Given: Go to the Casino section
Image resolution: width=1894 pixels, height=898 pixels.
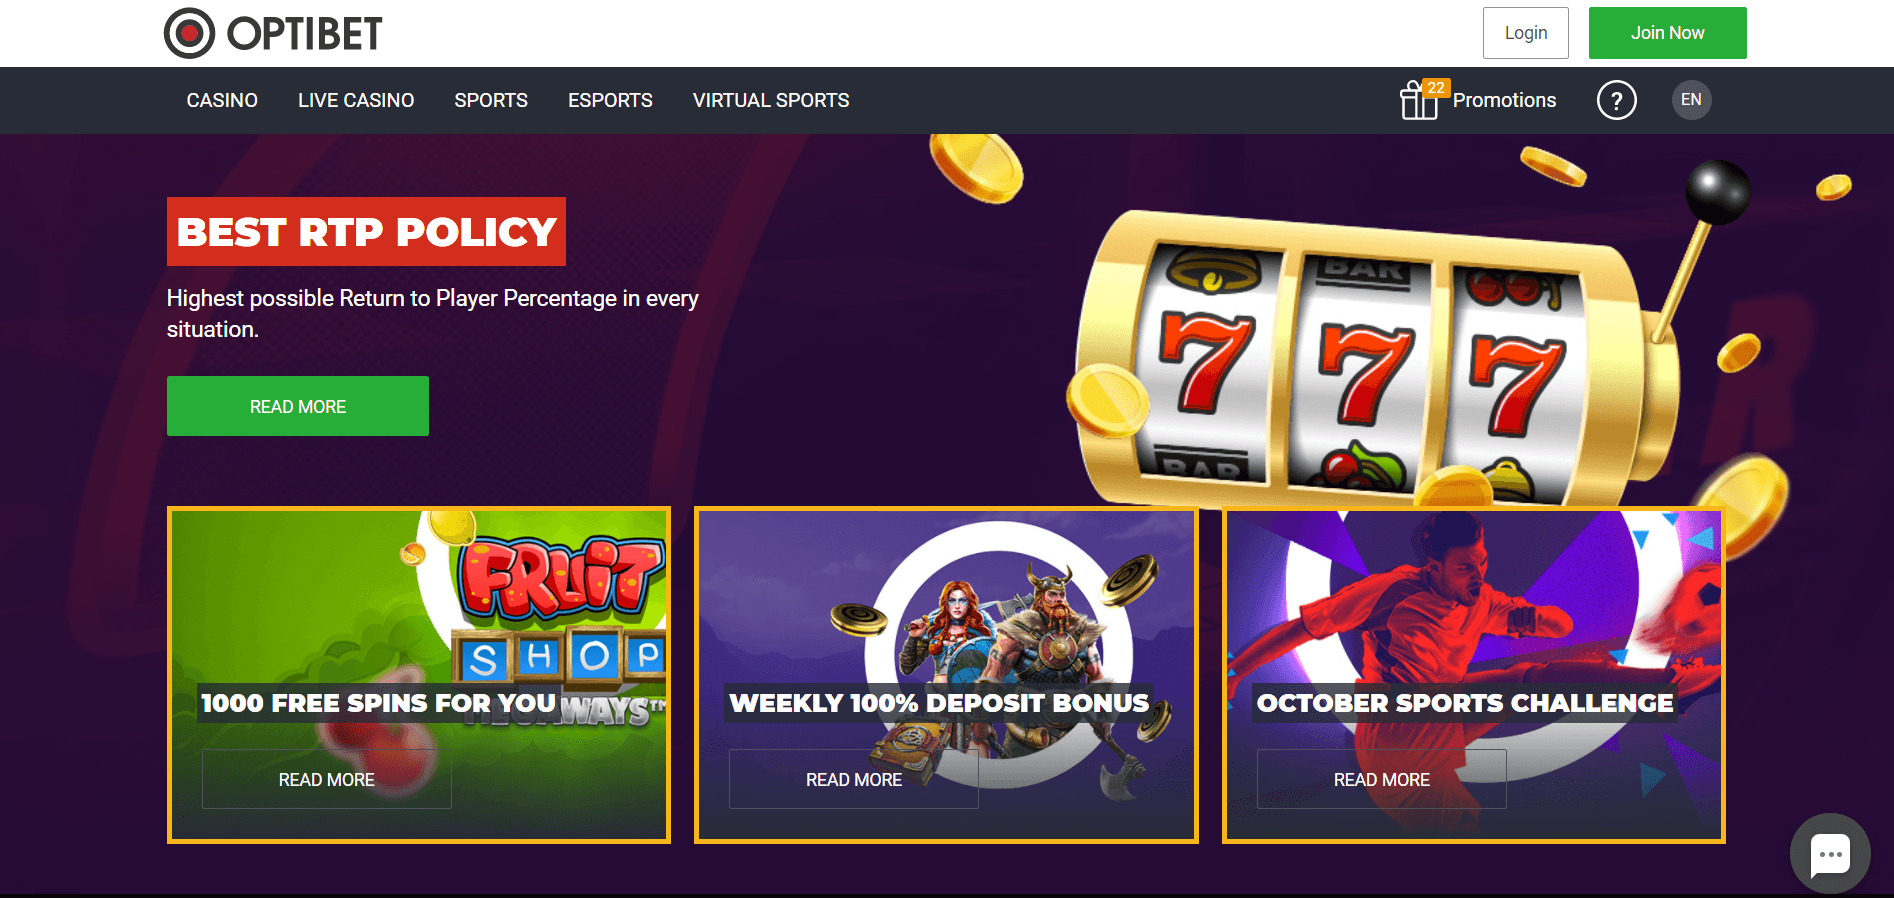Looking at the screenshot, I should [222, 100].
